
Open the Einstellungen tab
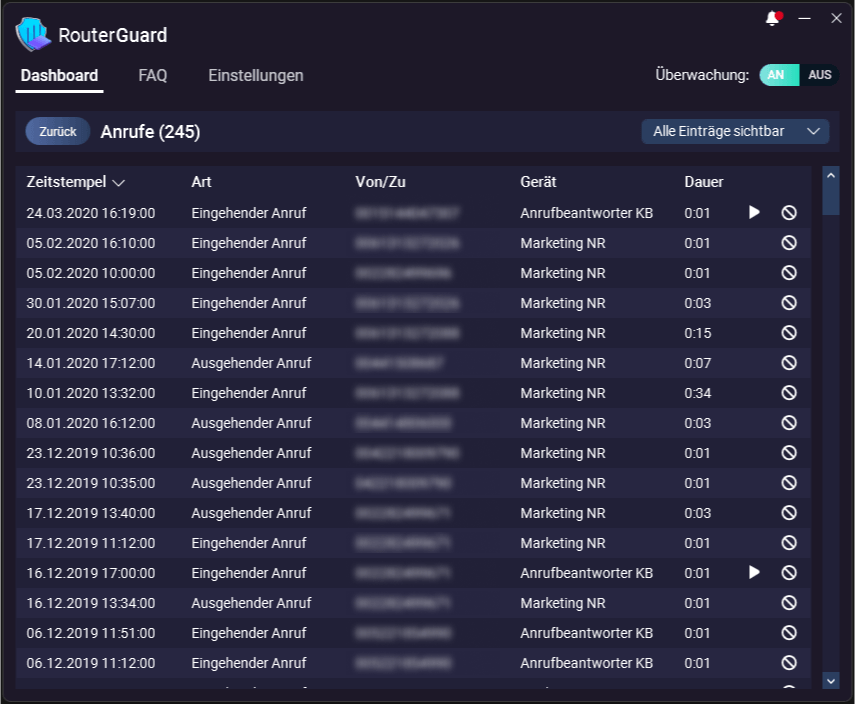[255, 75]
